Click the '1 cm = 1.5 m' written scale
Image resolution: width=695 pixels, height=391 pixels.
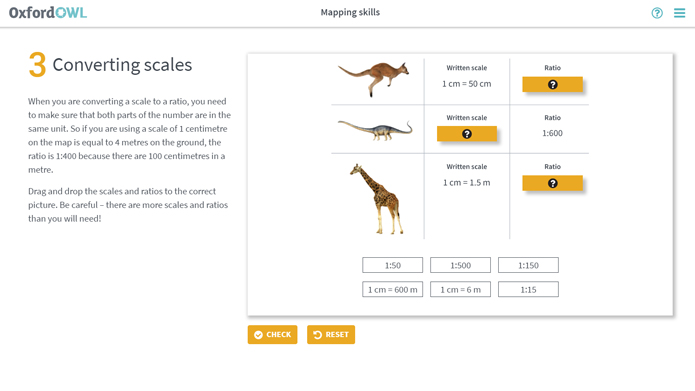466,183
